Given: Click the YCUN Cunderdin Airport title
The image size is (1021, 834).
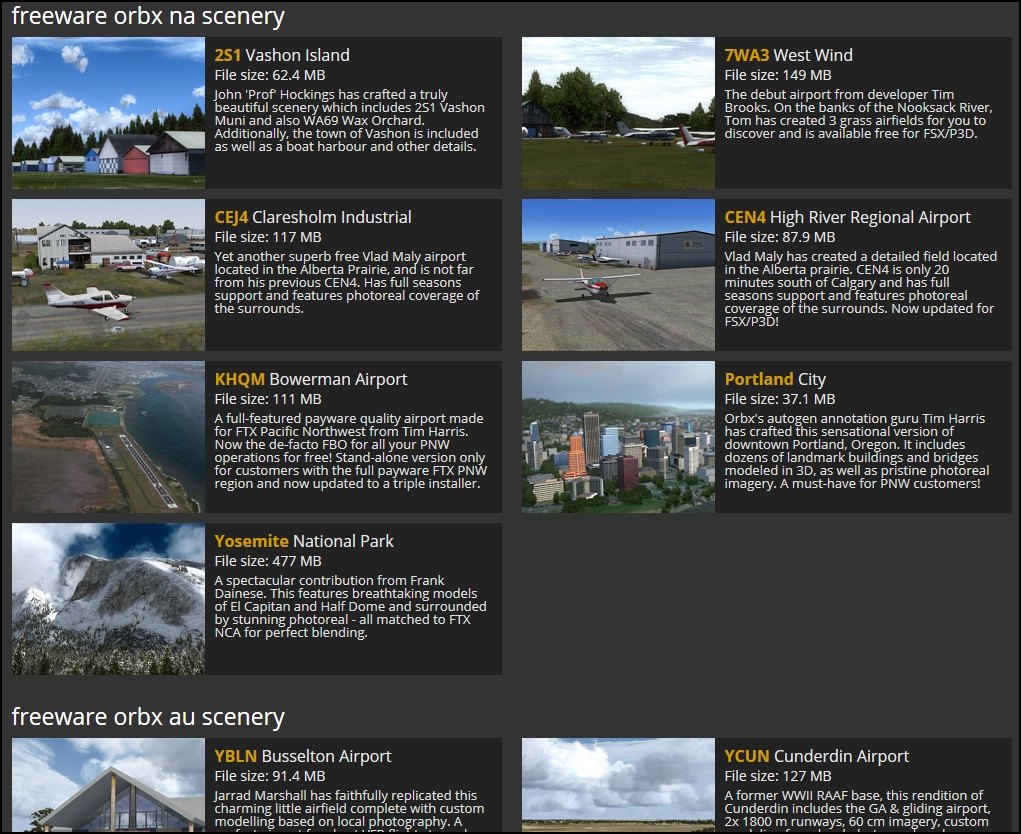Looking at the screenshot, I should (817, 757).
